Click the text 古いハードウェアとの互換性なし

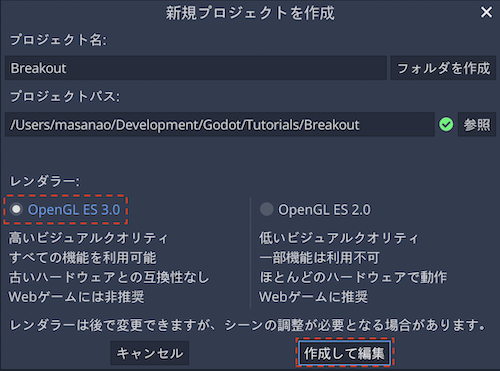[109, 277]
